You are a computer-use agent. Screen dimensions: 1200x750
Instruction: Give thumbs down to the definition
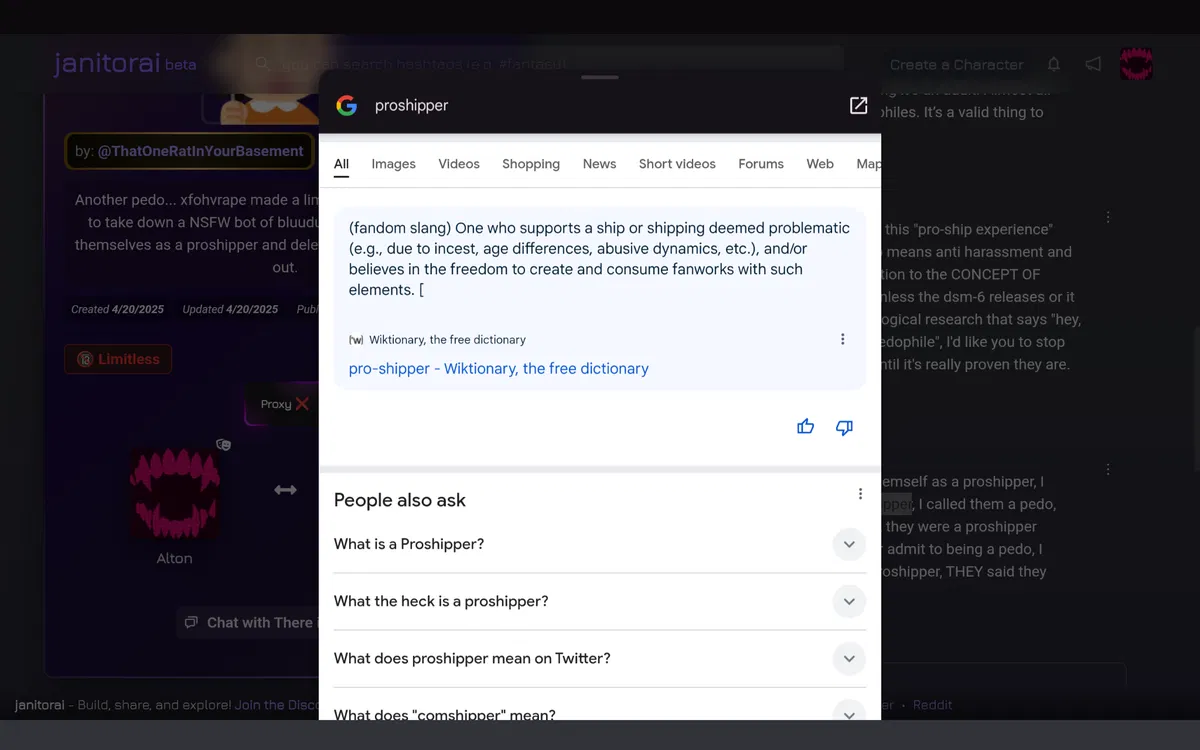(844, 427)
